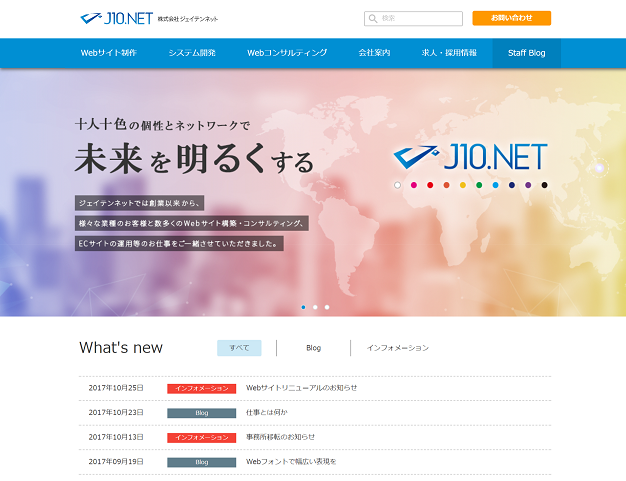Click the 株式会社ジェイテンネット company name text
Image resolution: width=626 pixels, height=481 pixels.
point(188,19)
